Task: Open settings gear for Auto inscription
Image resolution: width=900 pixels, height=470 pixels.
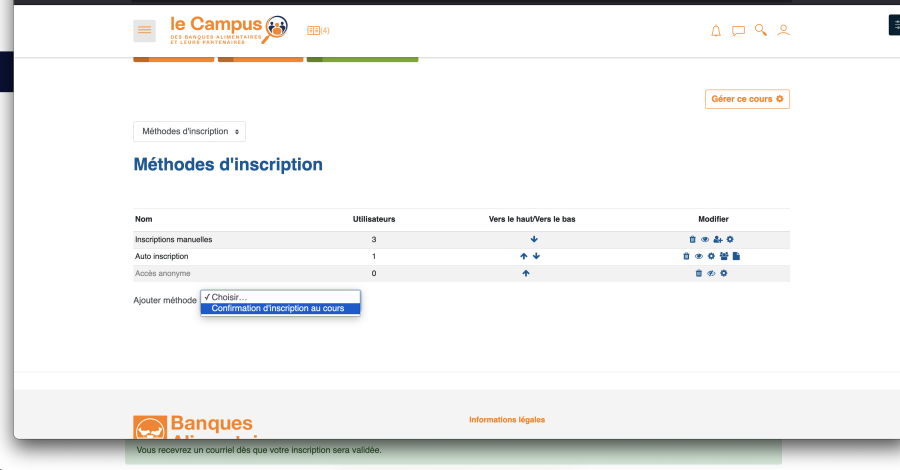Action: coord(711,257)
